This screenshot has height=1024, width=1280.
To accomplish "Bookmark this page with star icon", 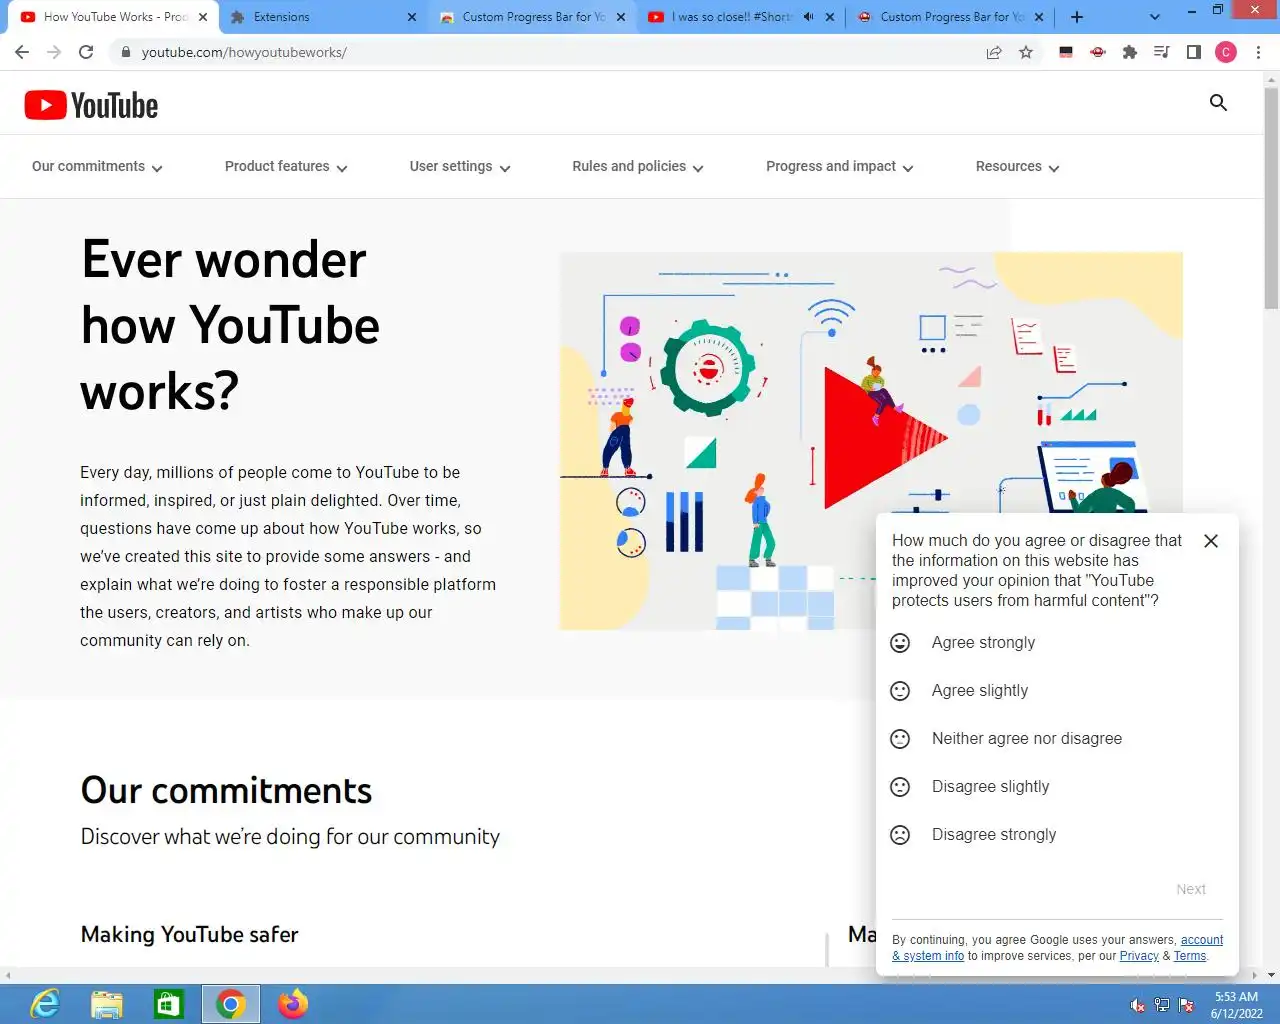I will [x=1026, y=52].
